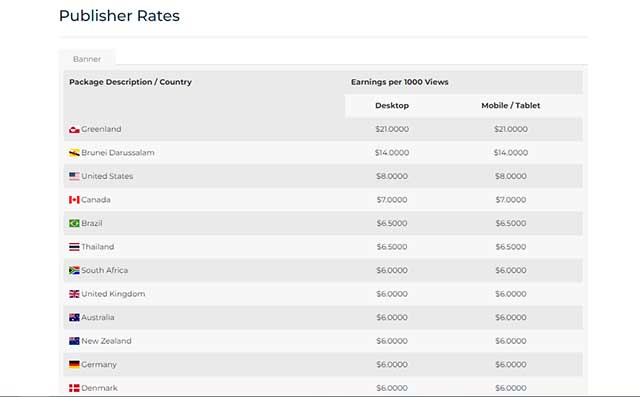This screenshot has height=397, width=640.
Task: Select the United States flag icon
Action: point(74,176)
